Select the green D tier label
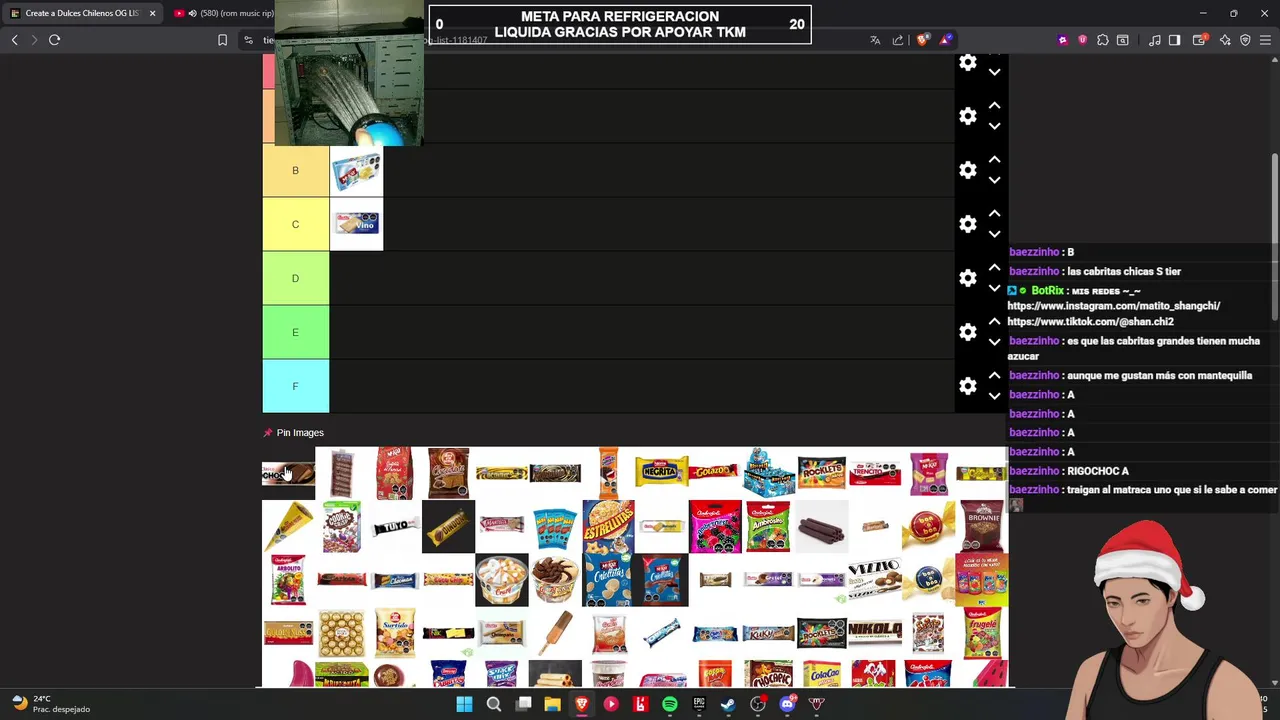The image size is (1280, 720). click(x=295, y=279)
